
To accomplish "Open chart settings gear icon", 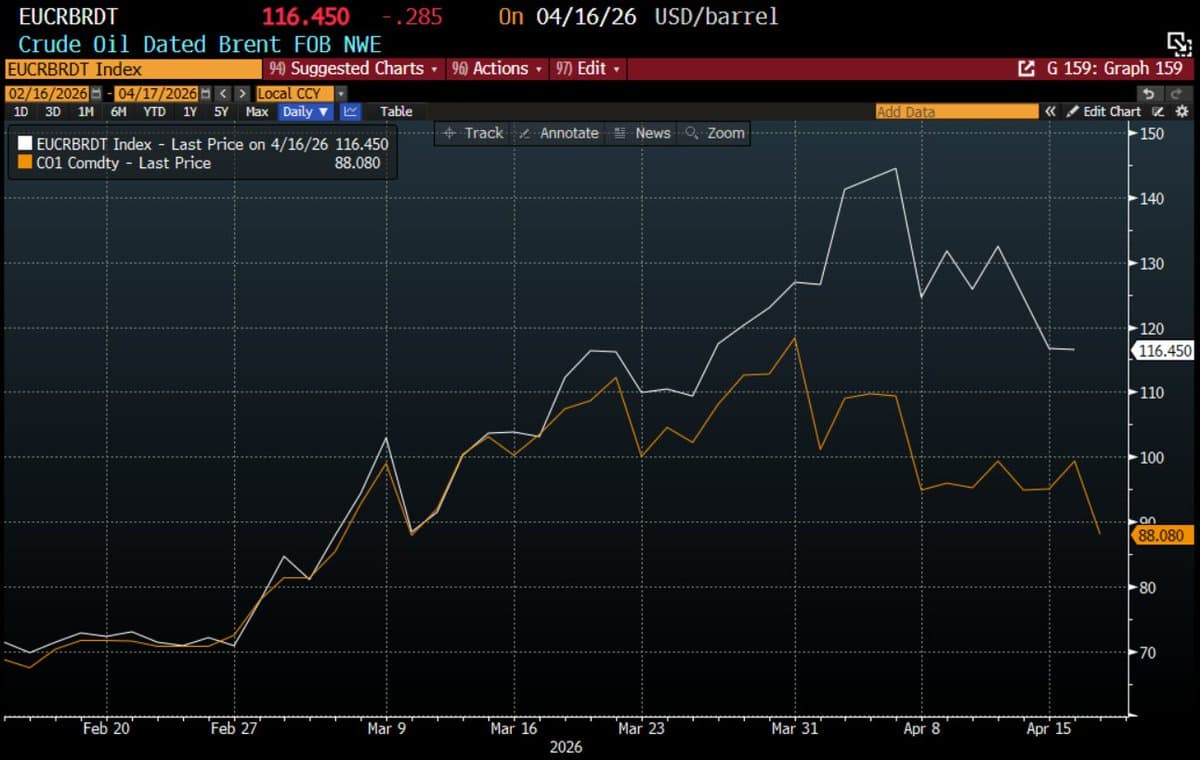I will coord(1182,112).
